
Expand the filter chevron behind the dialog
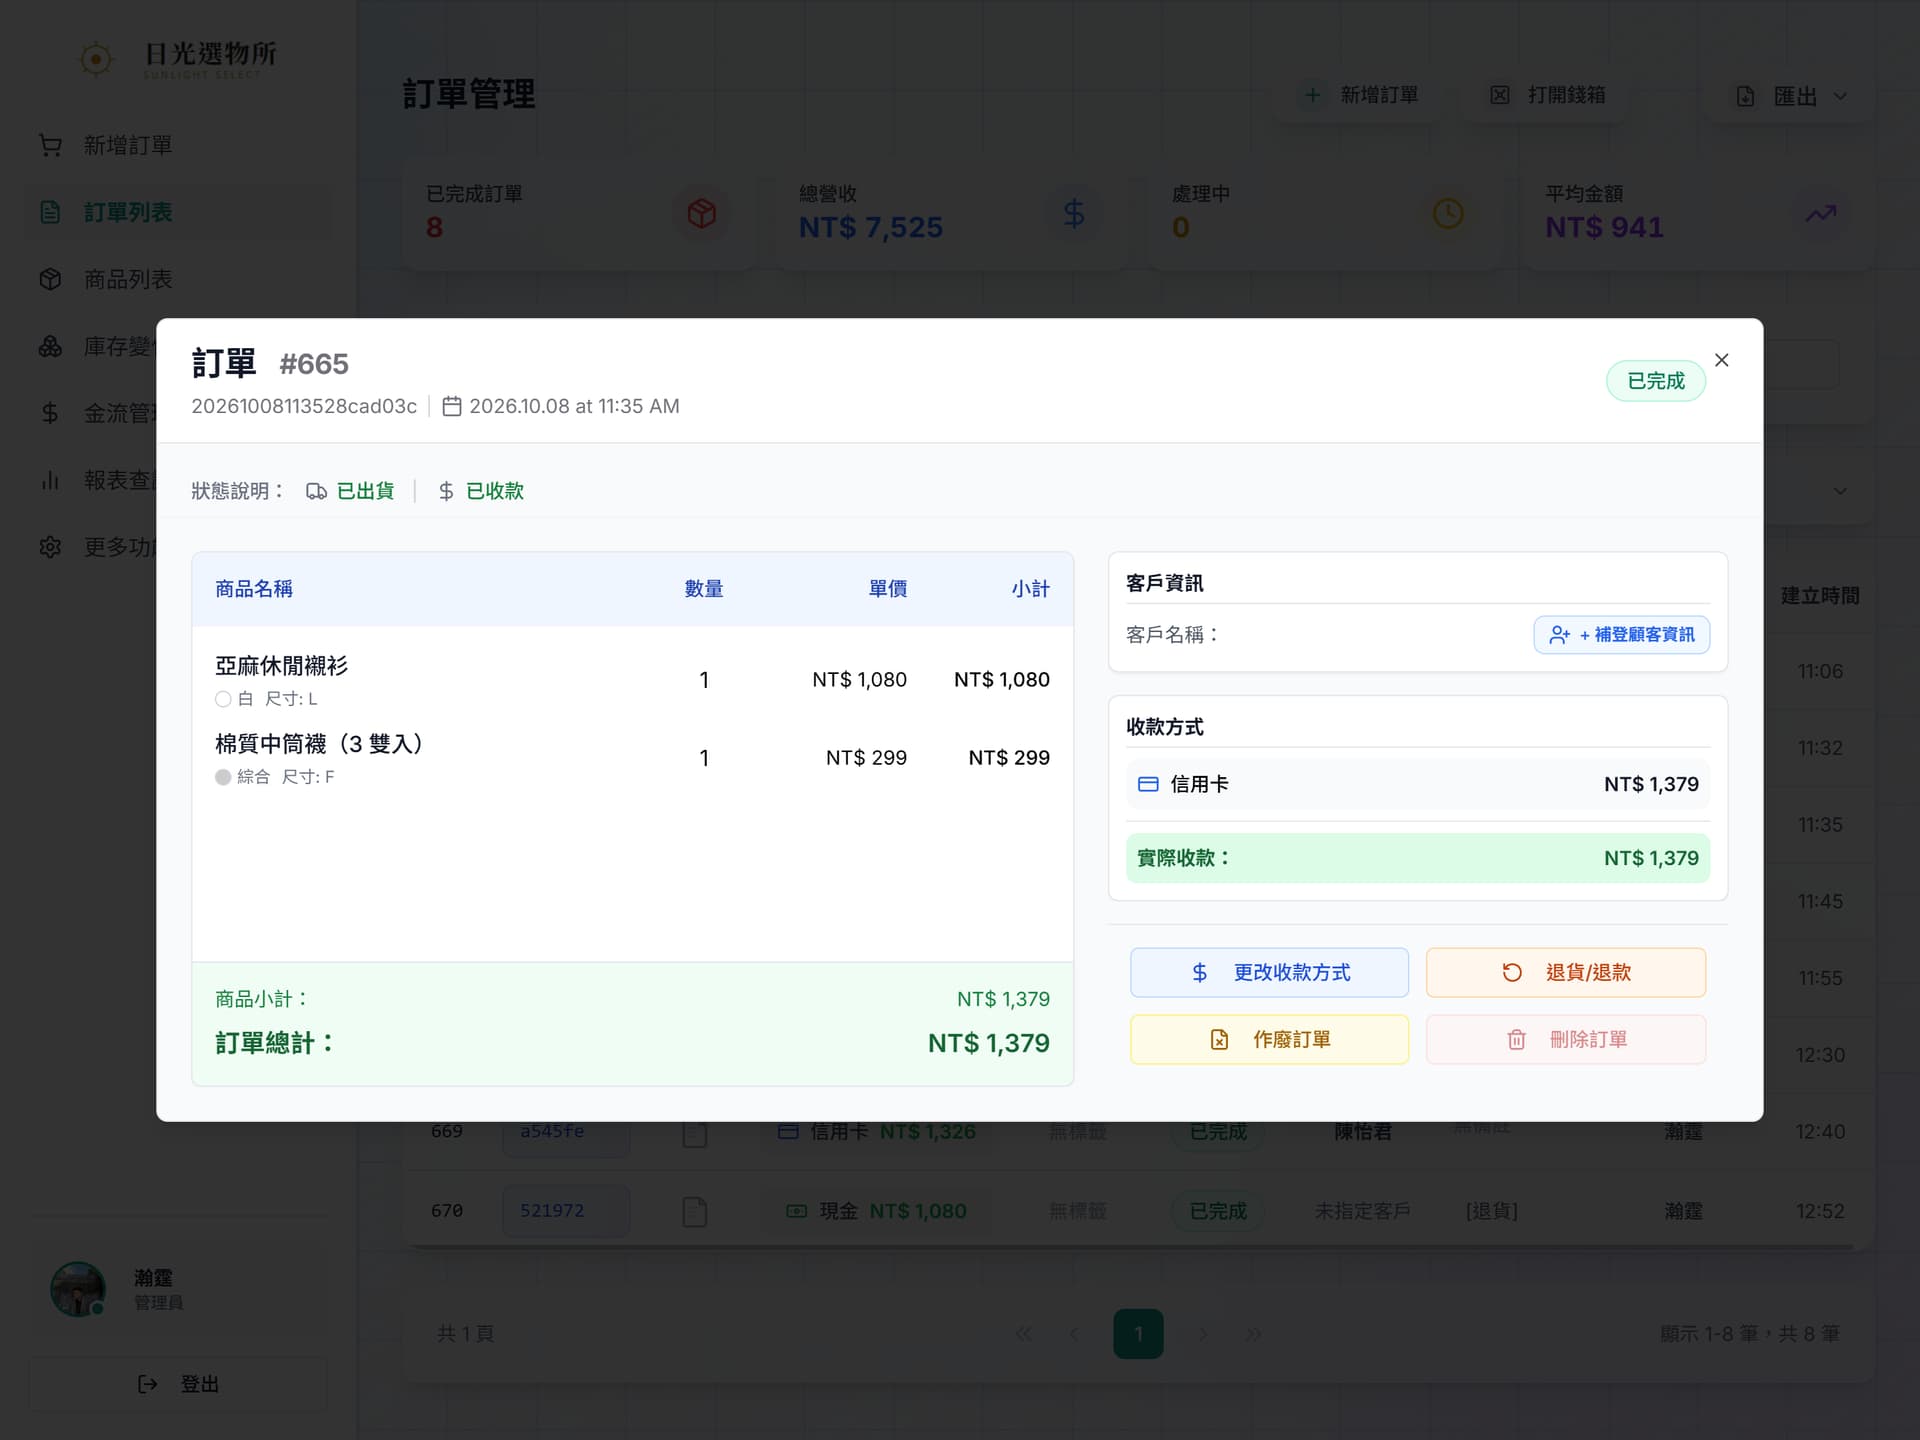click(x=1839, y=491)
